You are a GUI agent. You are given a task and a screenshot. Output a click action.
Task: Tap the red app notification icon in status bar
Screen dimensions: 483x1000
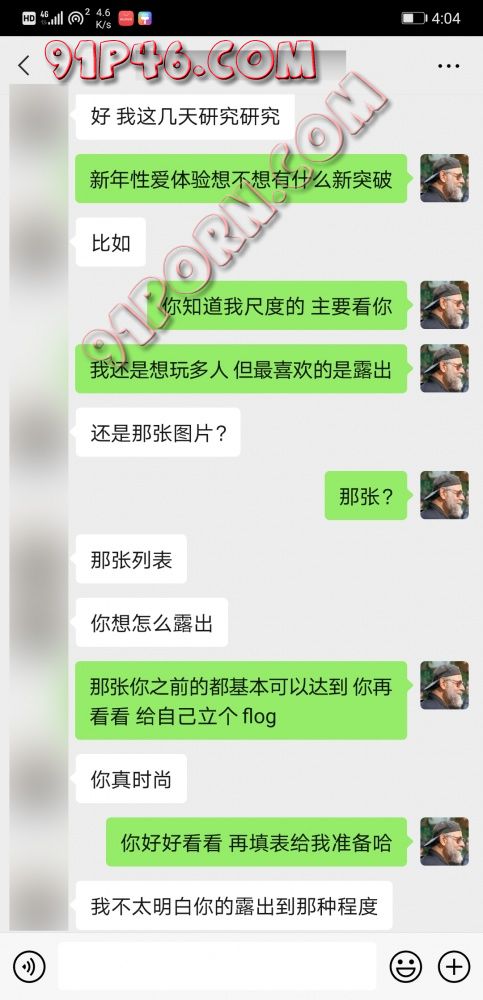point(126,18)
